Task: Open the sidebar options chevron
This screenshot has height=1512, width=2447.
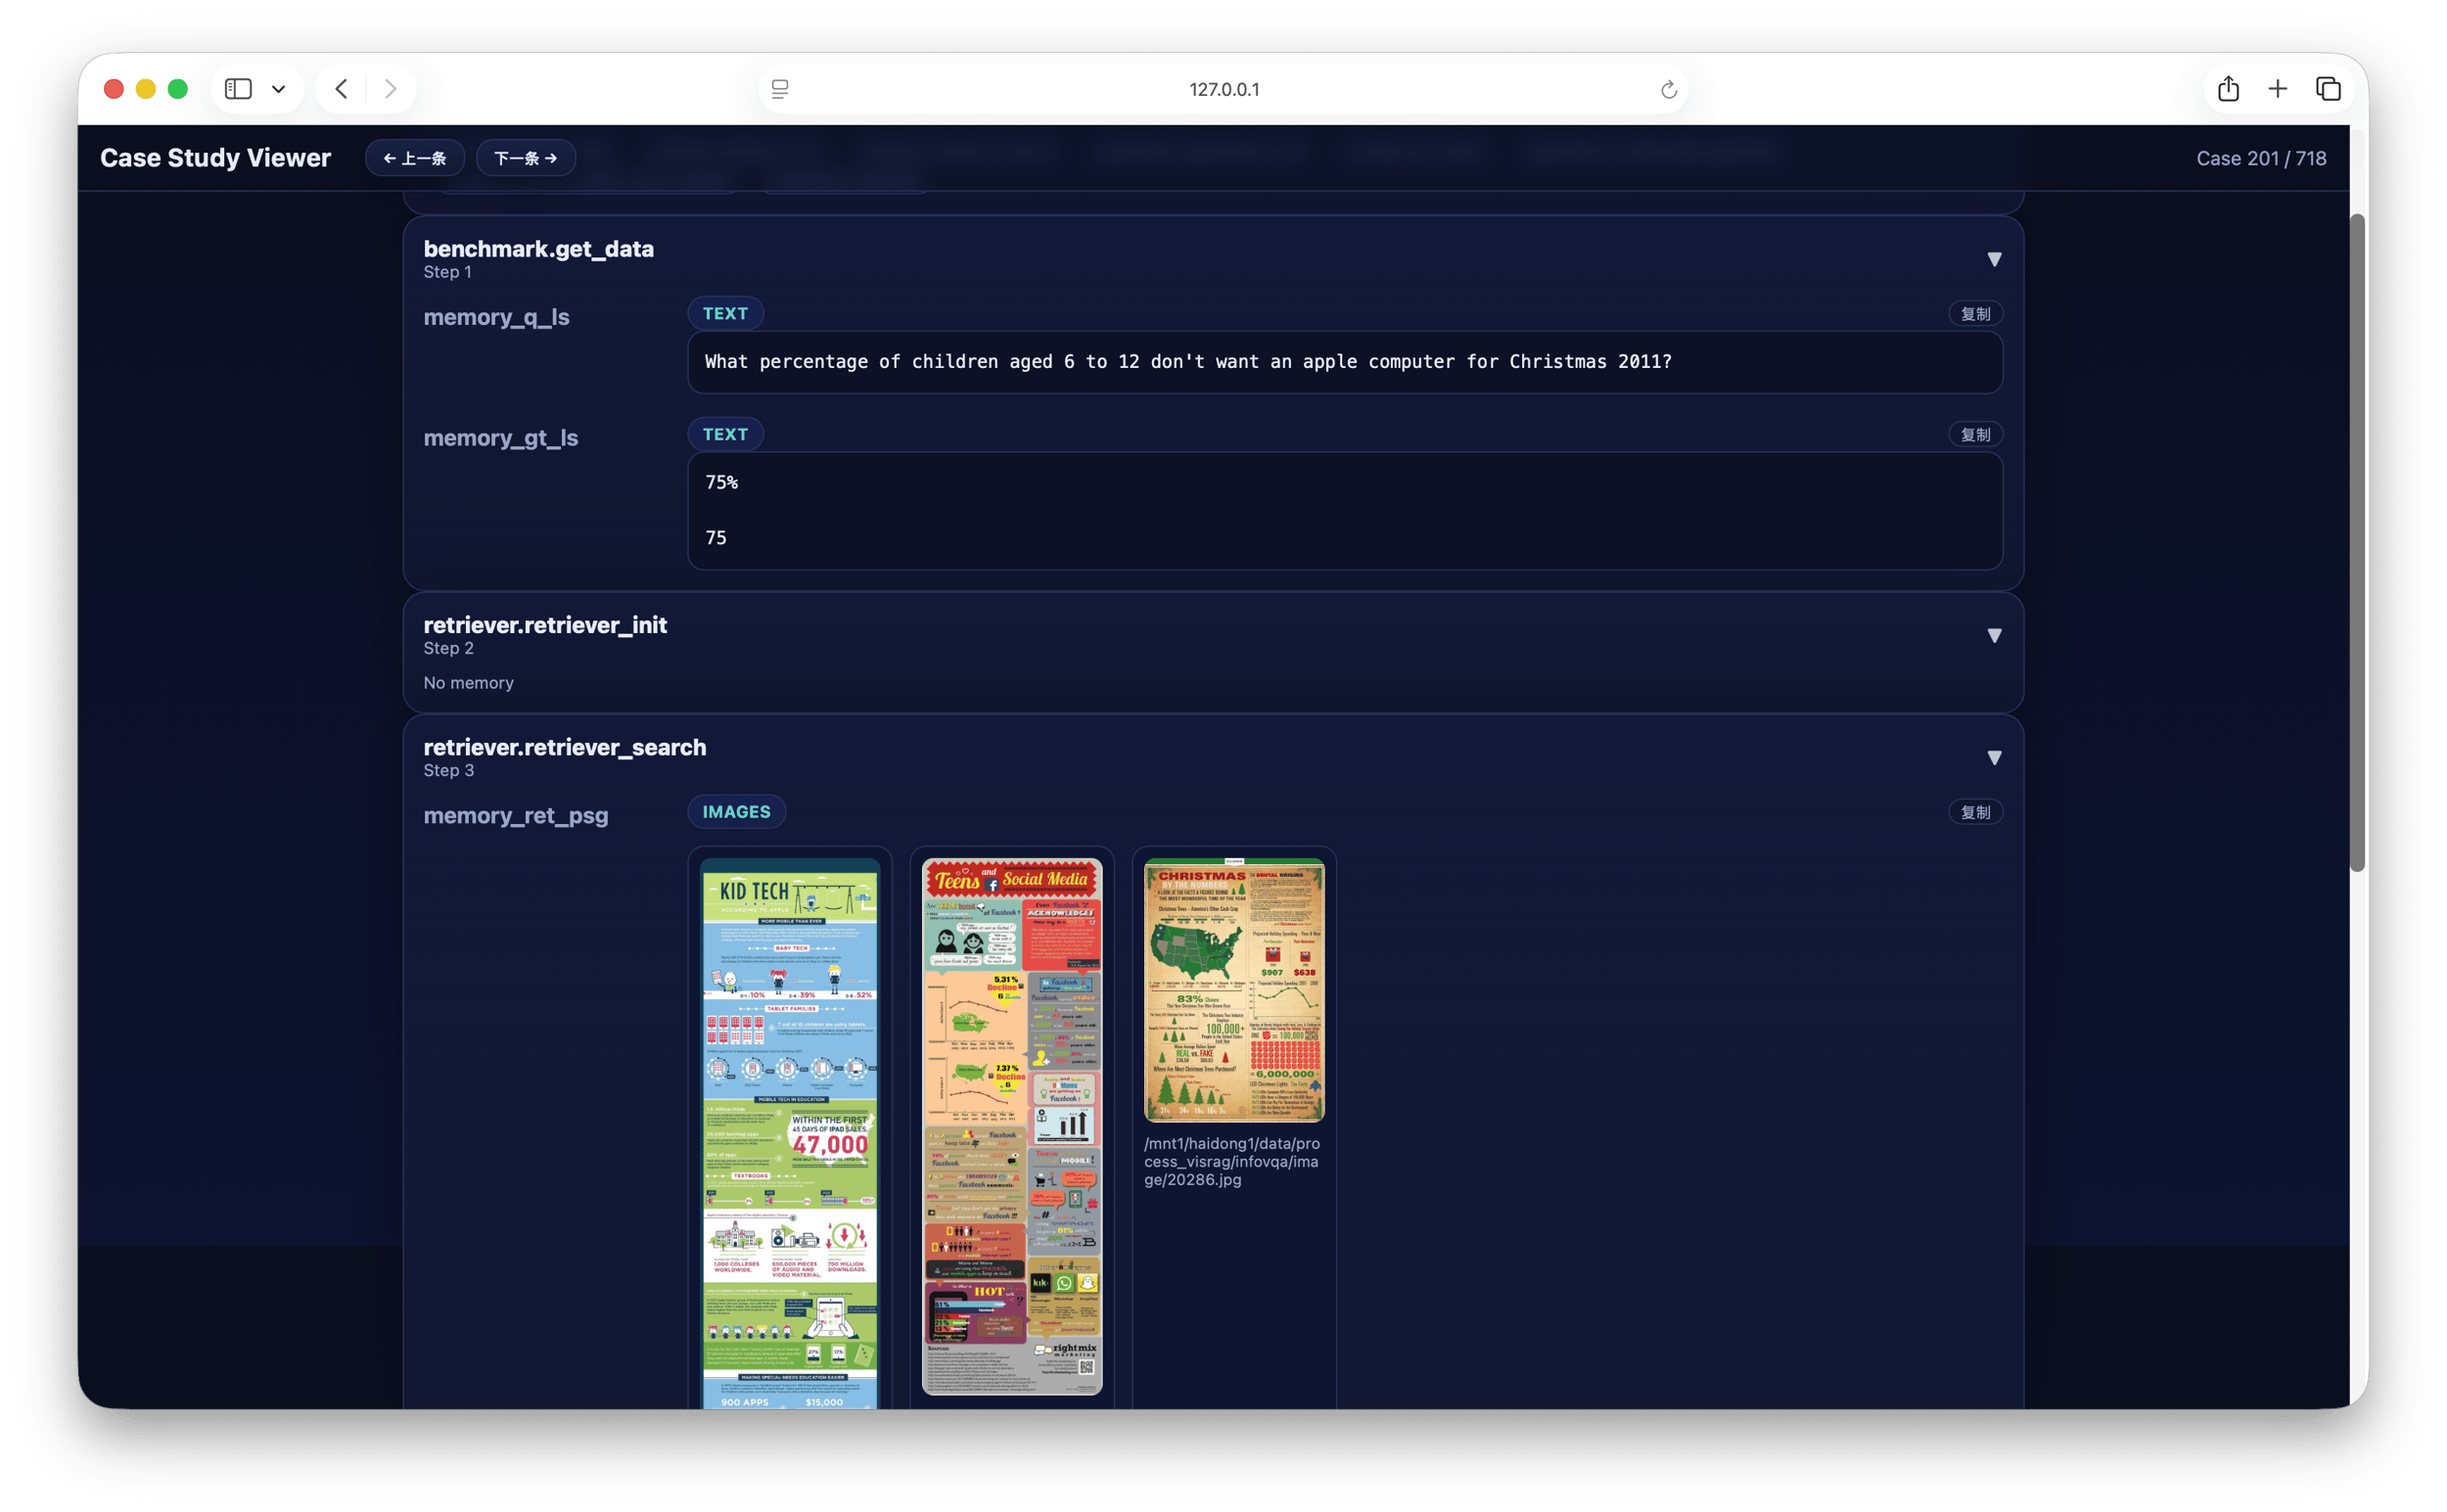Action: [x=279, y=89]
